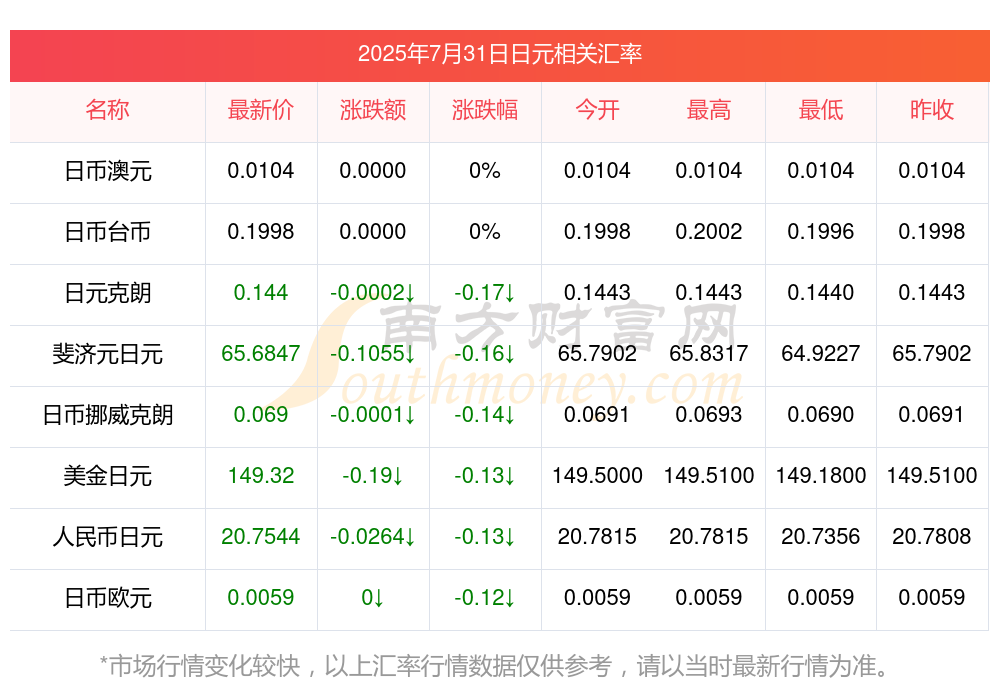
Task: Select 斐济元日元 high value 65.8317
Action: coord(709,353)
